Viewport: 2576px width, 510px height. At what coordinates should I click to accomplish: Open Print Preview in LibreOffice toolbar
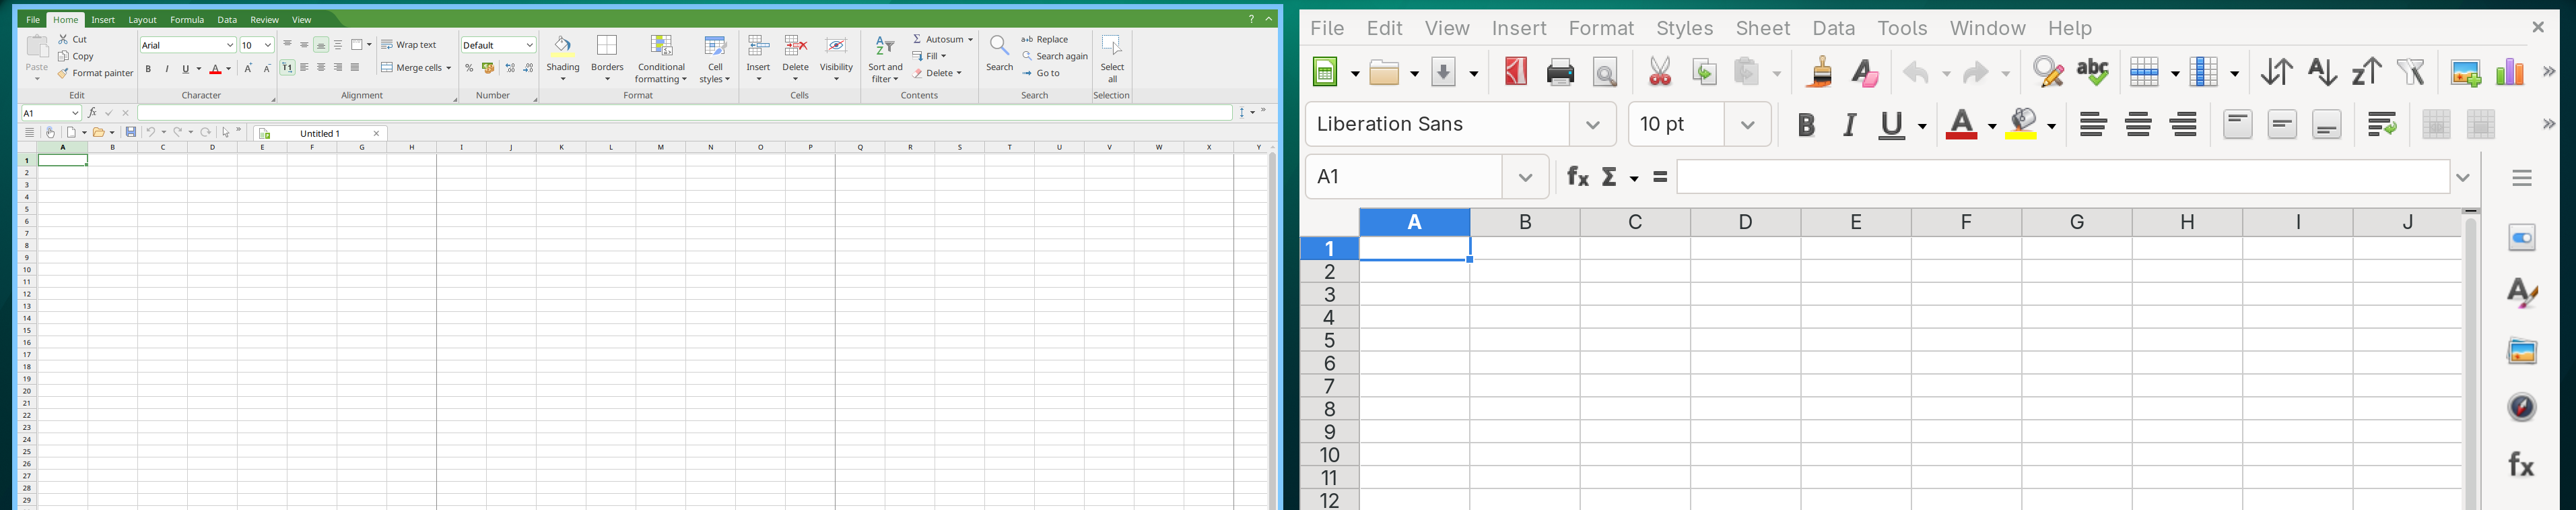tap(1605, 72)
